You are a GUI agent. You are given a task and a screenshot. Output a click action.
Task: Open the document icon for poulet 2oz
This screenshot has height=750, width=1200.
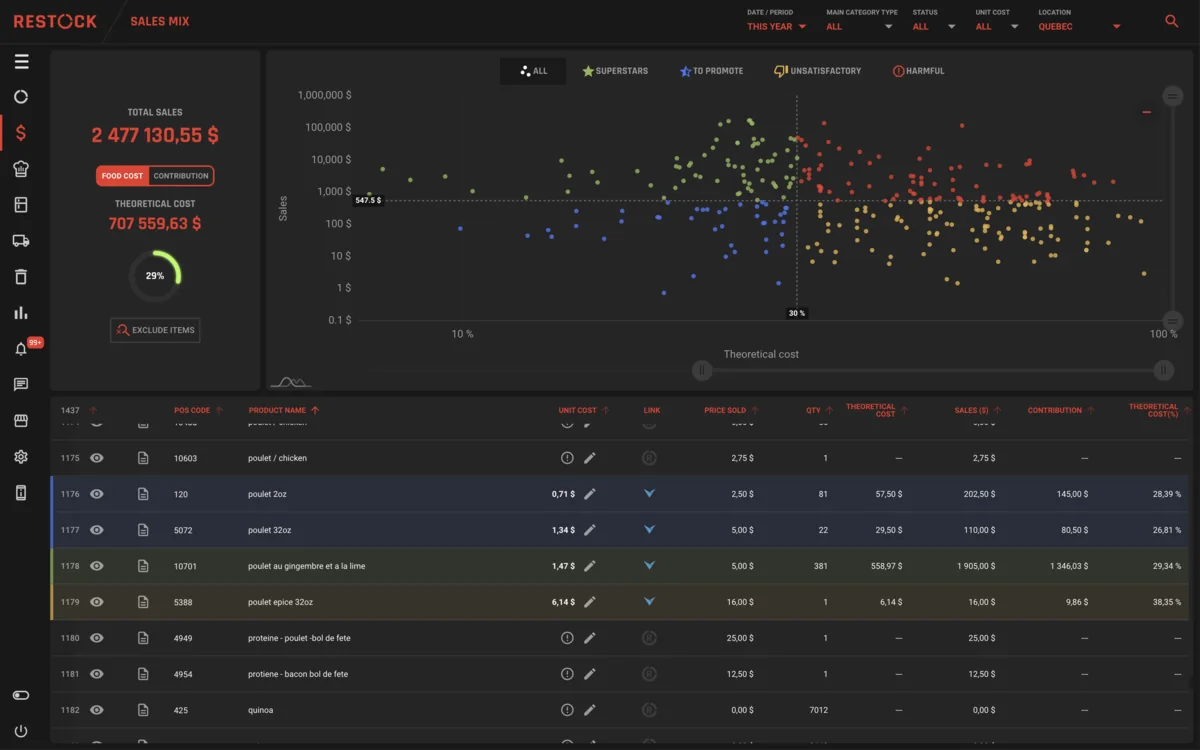(x=143, y=494)
